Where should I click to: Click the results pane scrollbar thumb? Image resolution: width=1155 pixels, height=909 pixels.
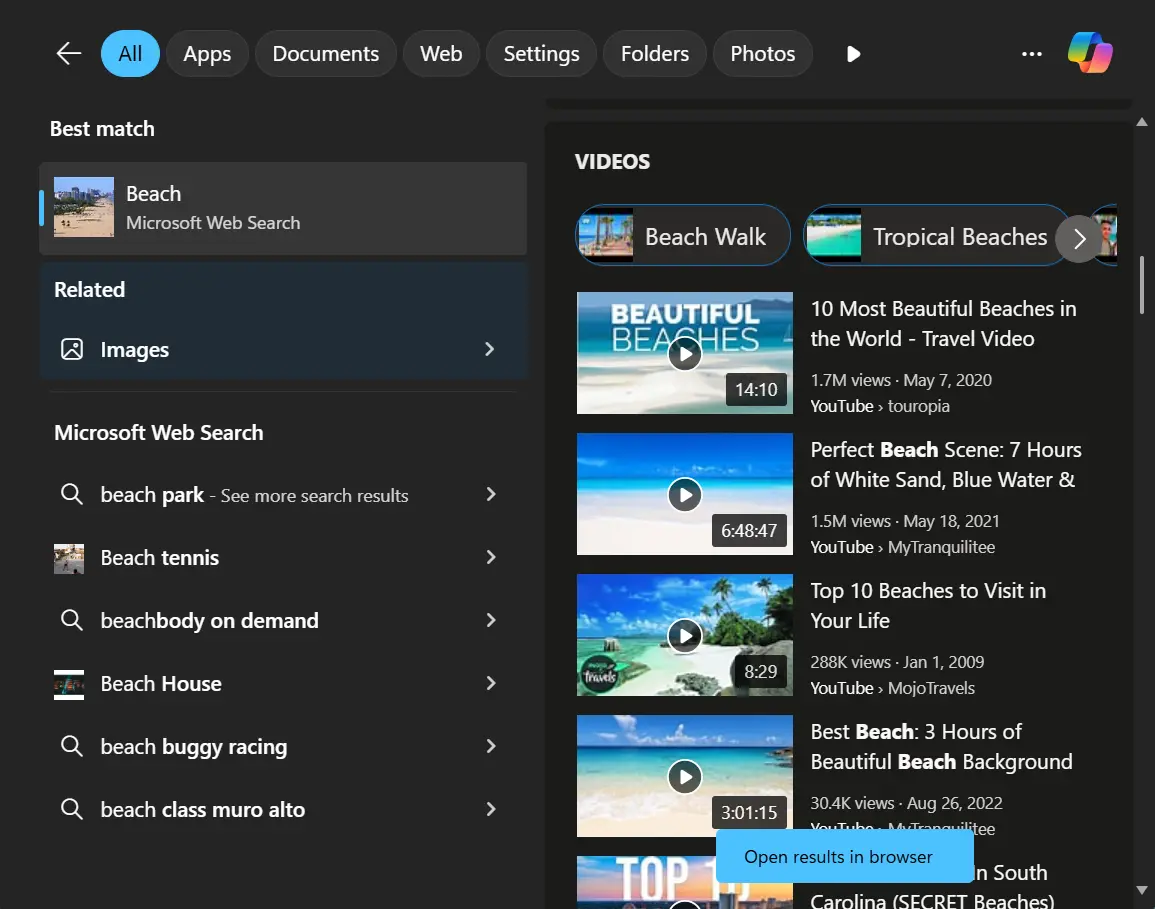tap(1142, 285)
